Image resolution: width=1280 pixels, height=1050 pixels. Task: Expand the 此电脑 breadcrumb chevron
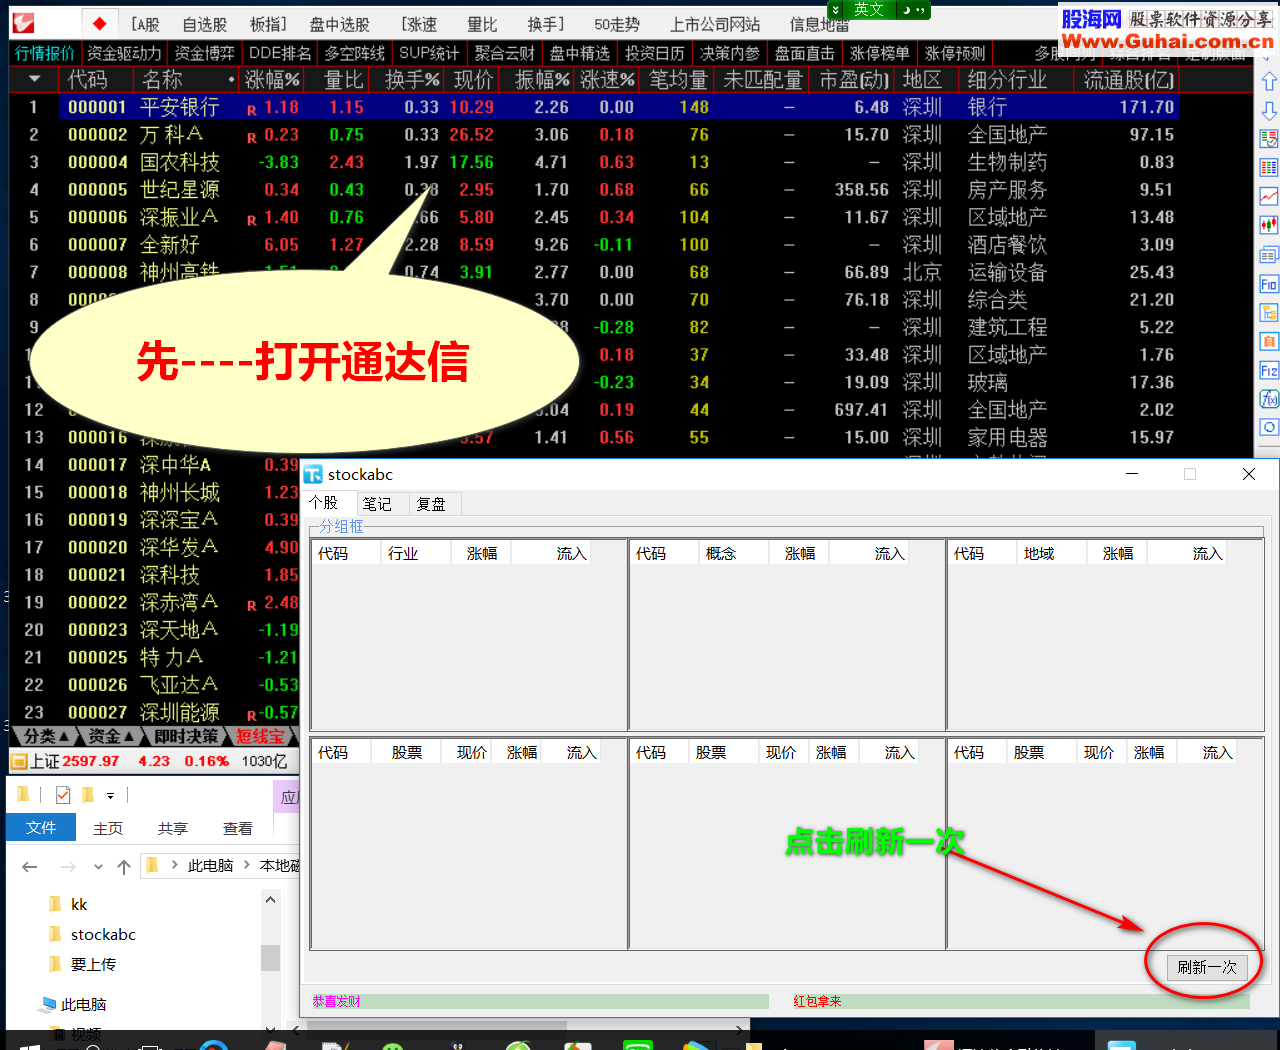[x=246, y=865]
